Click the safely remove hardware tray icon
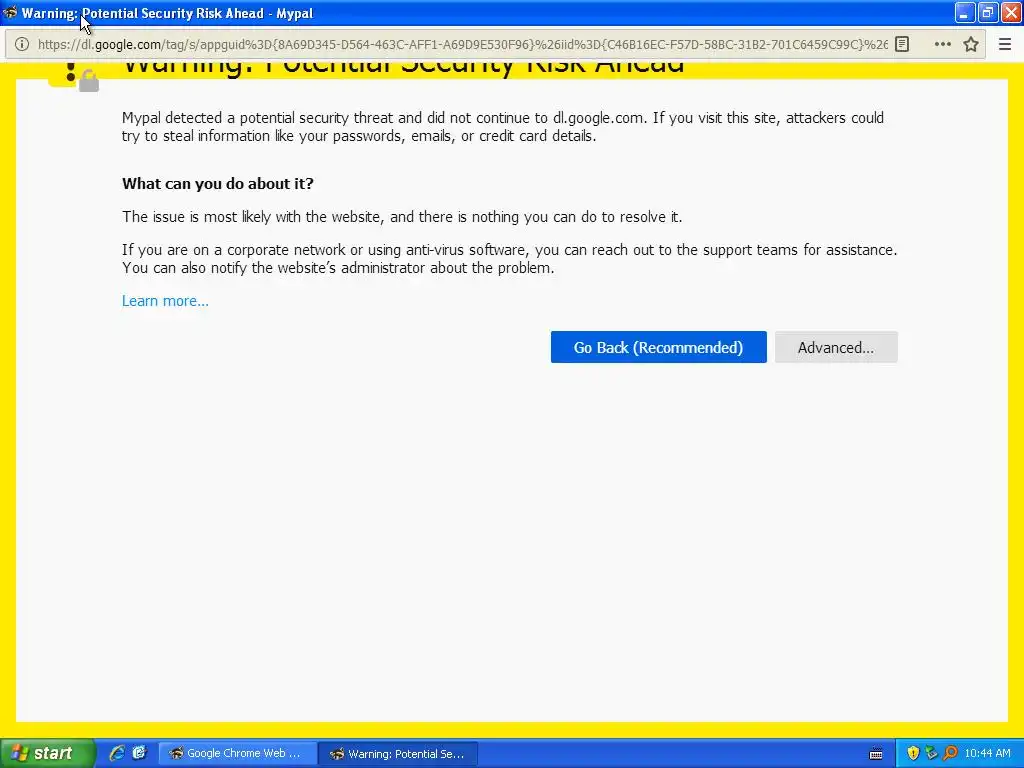Screen dimensions: 1024x768 [931, 753]
